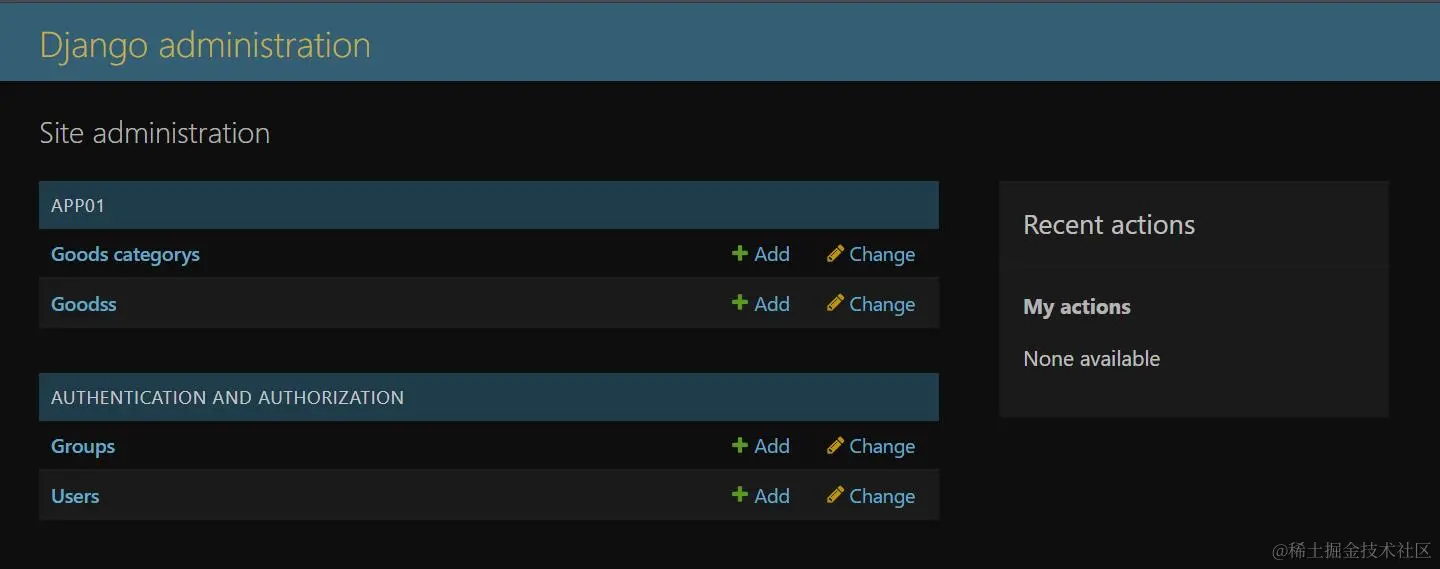Click the pencil icon in Groups row
Viewport: 1440px width, 569px height.
point(835,446)
